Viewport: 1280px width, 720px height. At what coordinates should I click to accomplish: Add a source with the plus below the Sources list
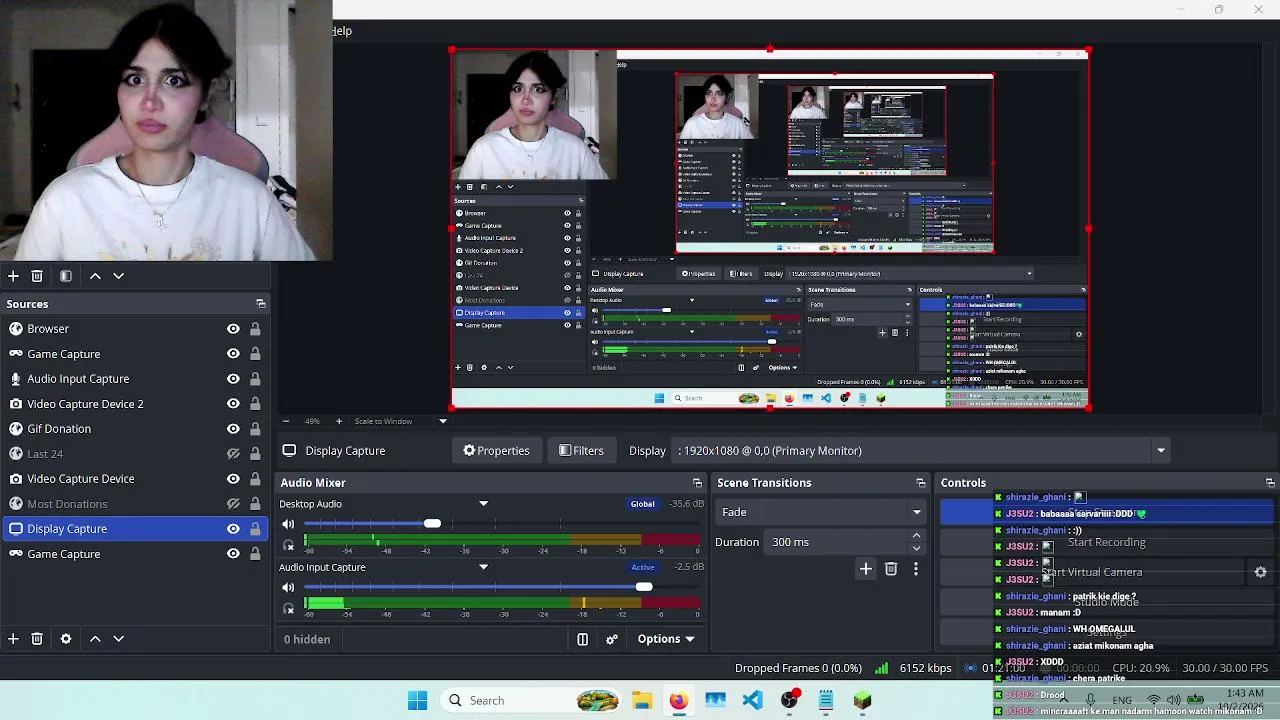point(13,639)
